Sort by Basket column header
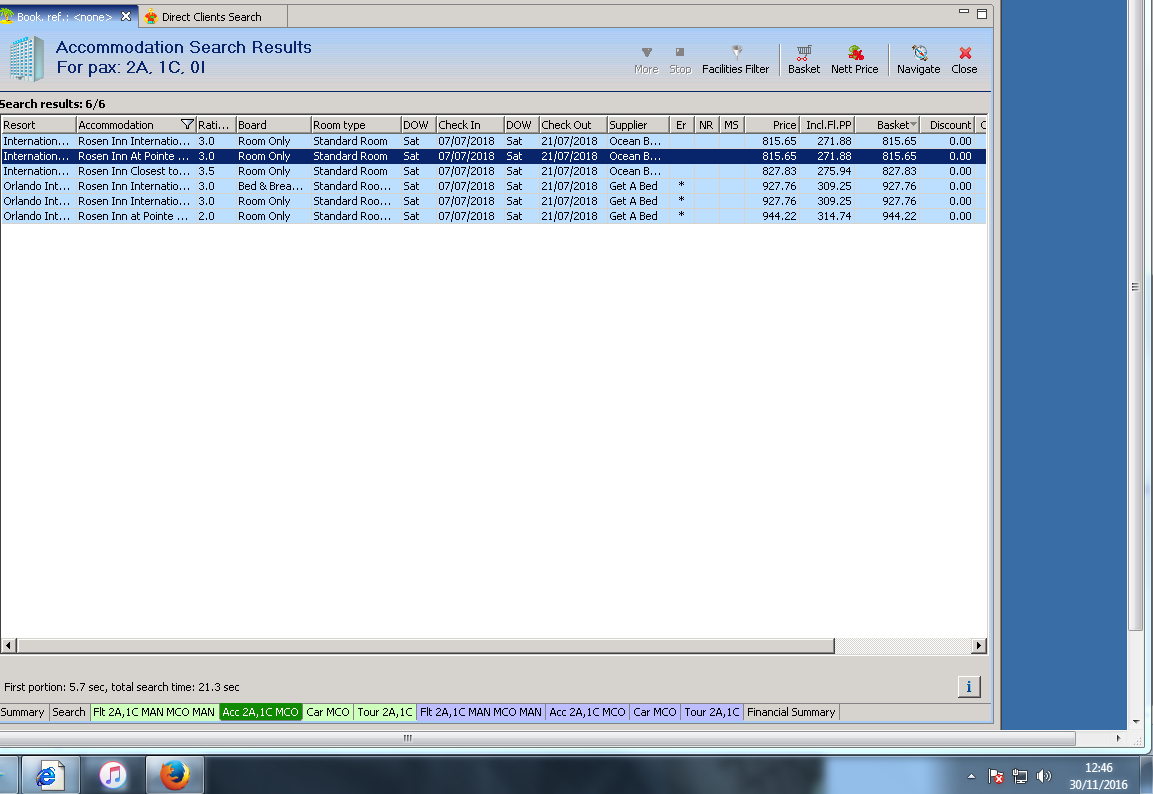The image size is (1153, 794). pos(886,125)
